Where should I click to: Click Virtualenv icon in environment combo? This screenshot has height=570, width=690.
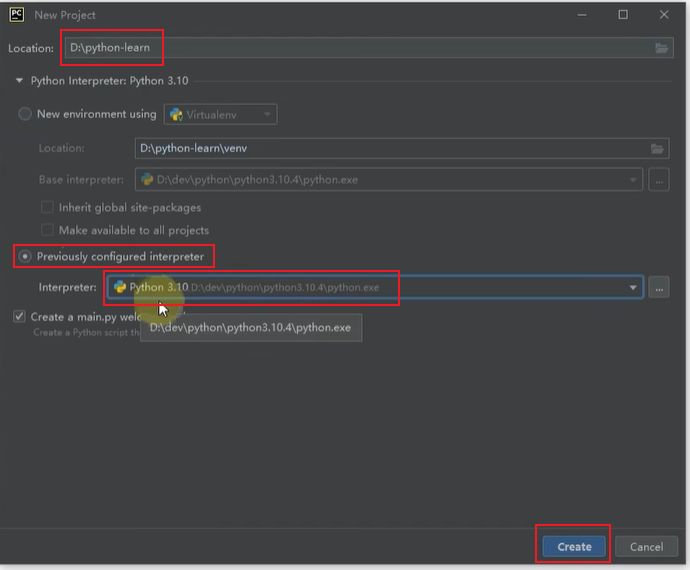tap(176, 114)
